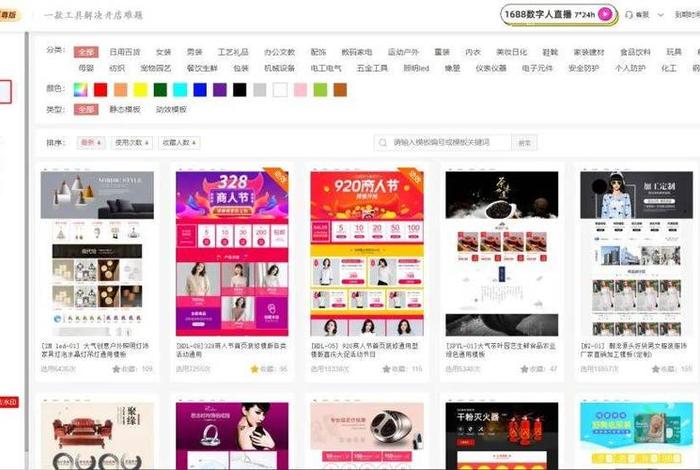The height and width of the screenshot is (470, 700).
Task: Filter by 机械设备 category
Action: click(279, 68)
